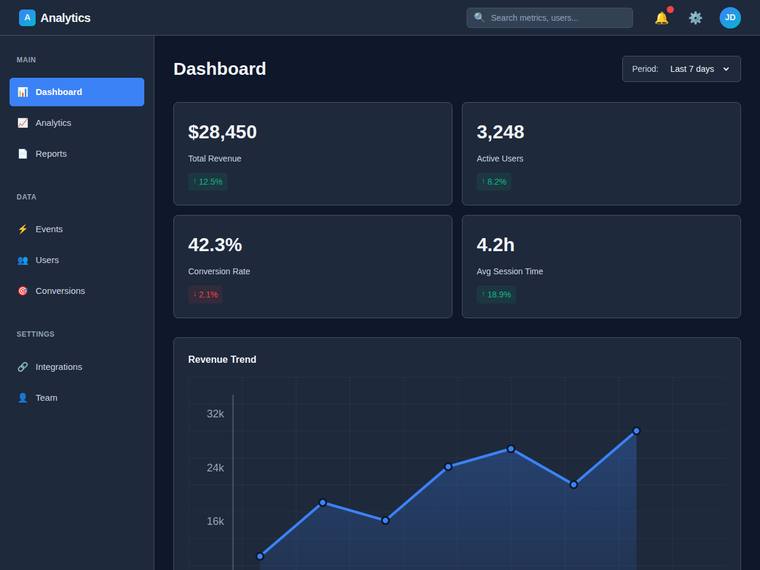Viewport: 760px width, 570px height.
Task: Click the Analytics logo icon
Action: click(27, 18)
